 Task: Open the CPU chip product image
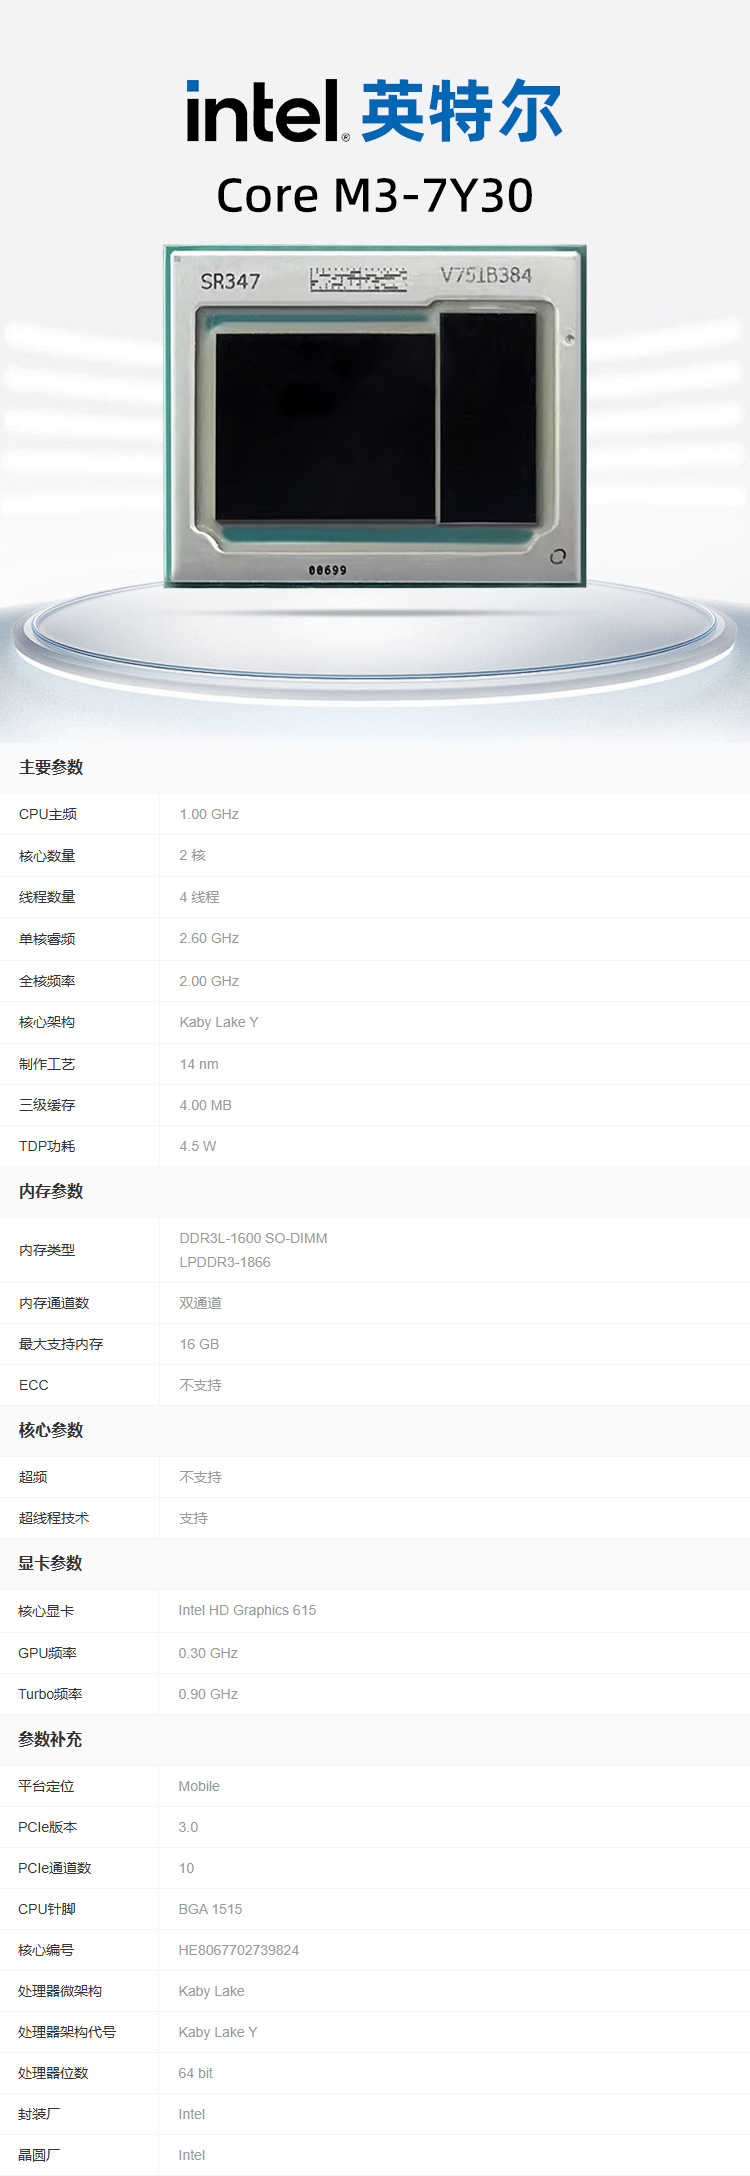point(375,415)
